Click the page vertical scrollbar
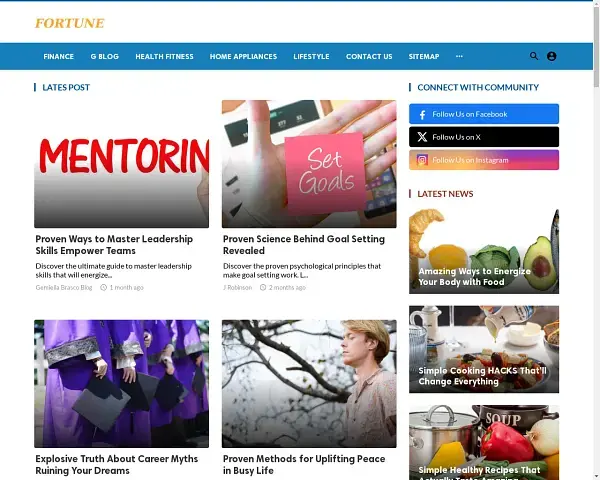Image resolution: width=600 pixels, height=480 pixels. (x=596, y=240)
